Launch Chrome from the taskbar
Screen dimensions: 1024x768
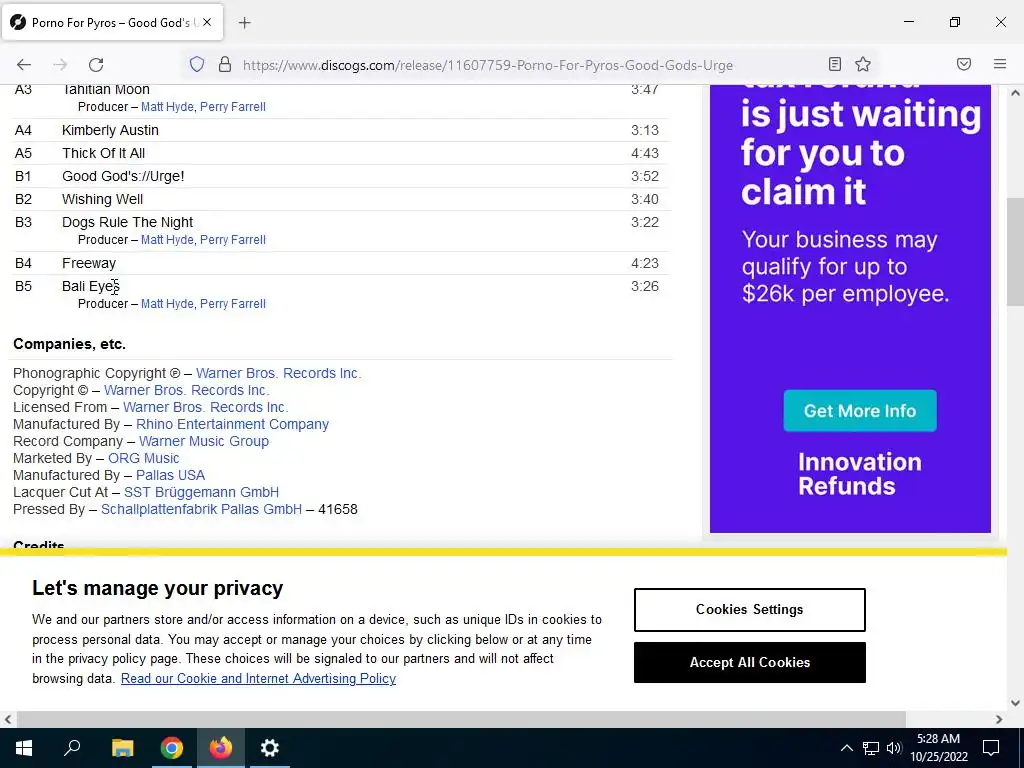[171, 748]
